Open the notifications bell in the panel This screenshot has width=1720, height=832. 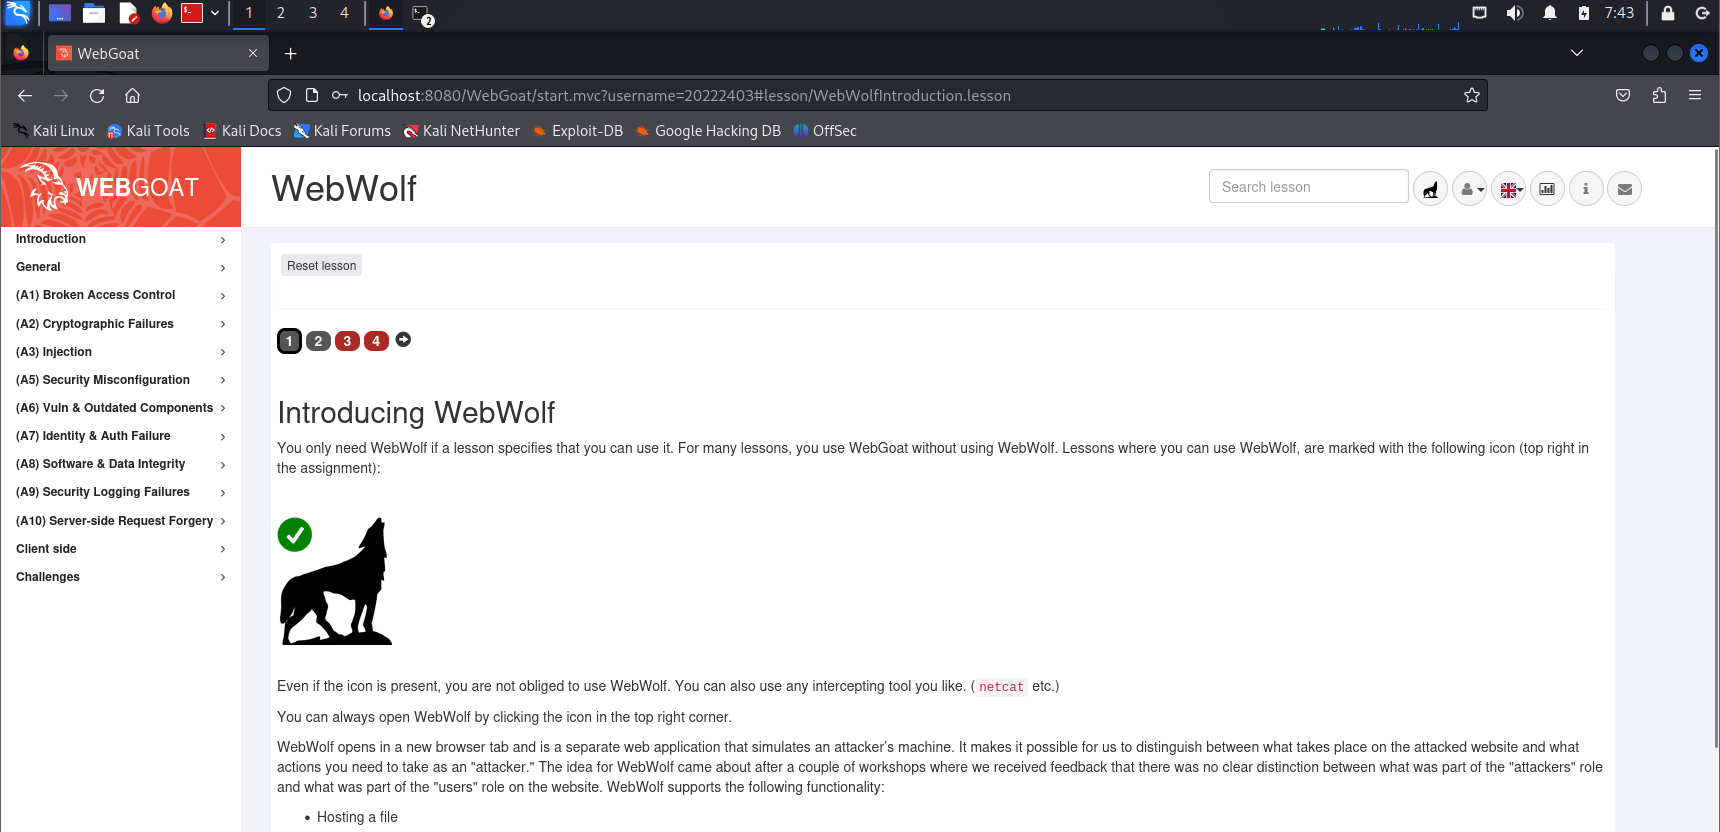coord(1550,13)
